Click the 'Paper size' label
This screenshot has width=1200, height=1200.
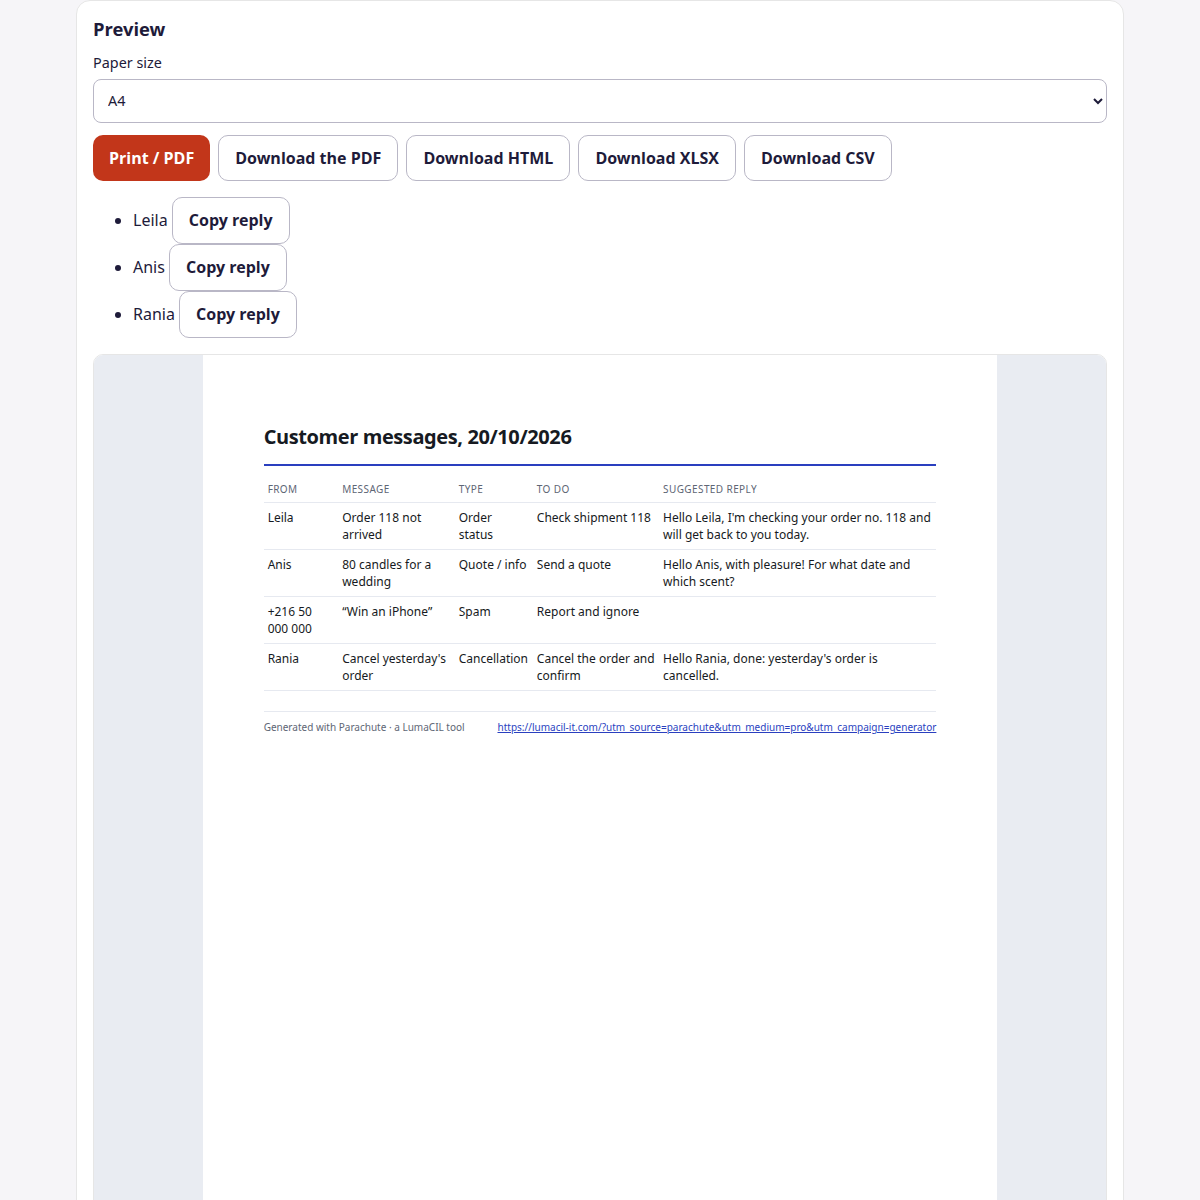click(x=127, y=63)
